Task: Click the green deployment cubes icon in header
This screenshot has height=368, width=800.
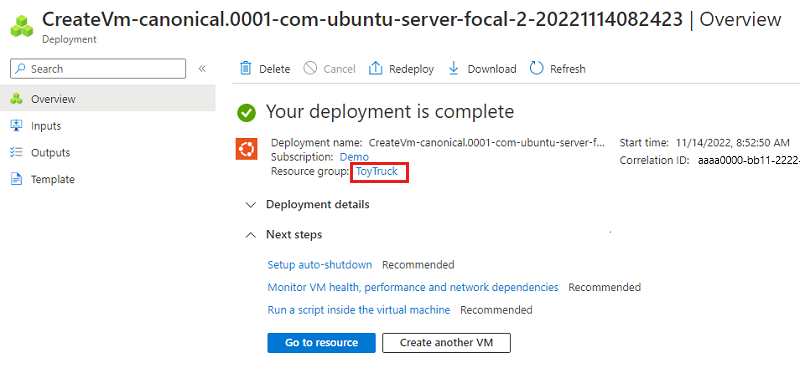Action: pos(22,25)
